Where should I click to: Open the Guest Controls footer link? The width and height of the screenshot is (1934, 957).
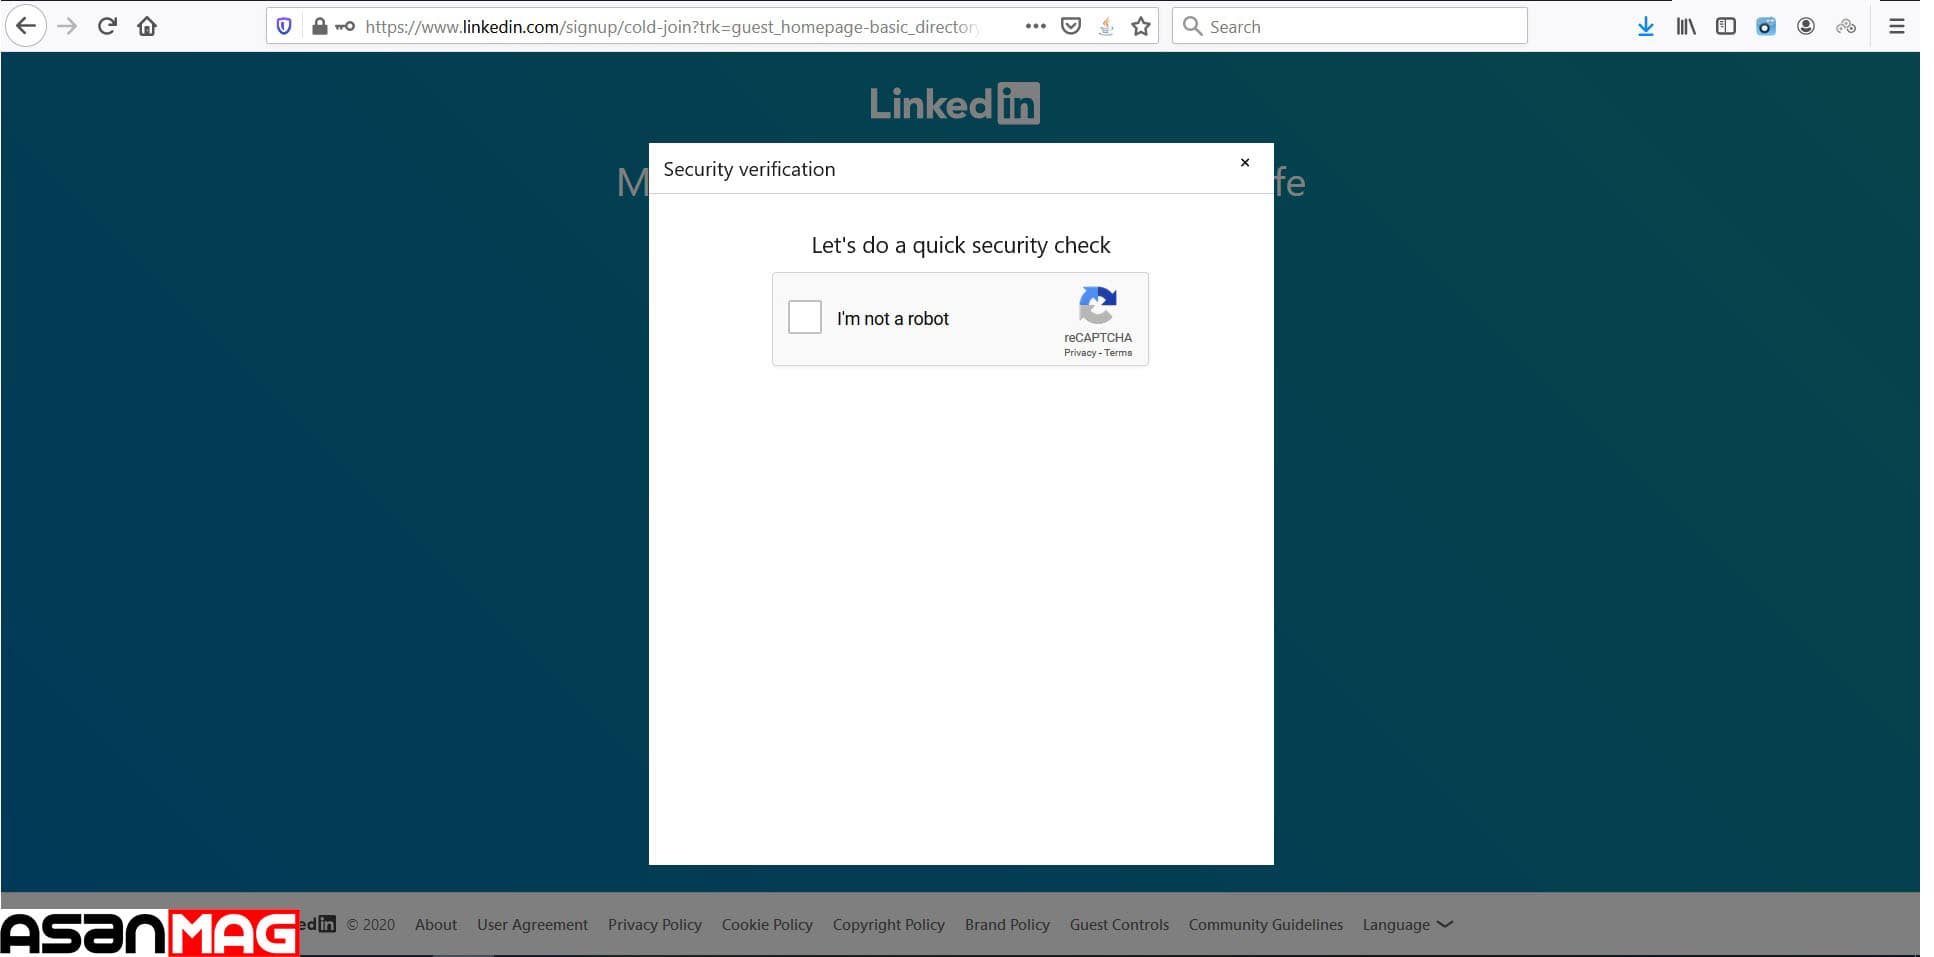[1119, 924]
